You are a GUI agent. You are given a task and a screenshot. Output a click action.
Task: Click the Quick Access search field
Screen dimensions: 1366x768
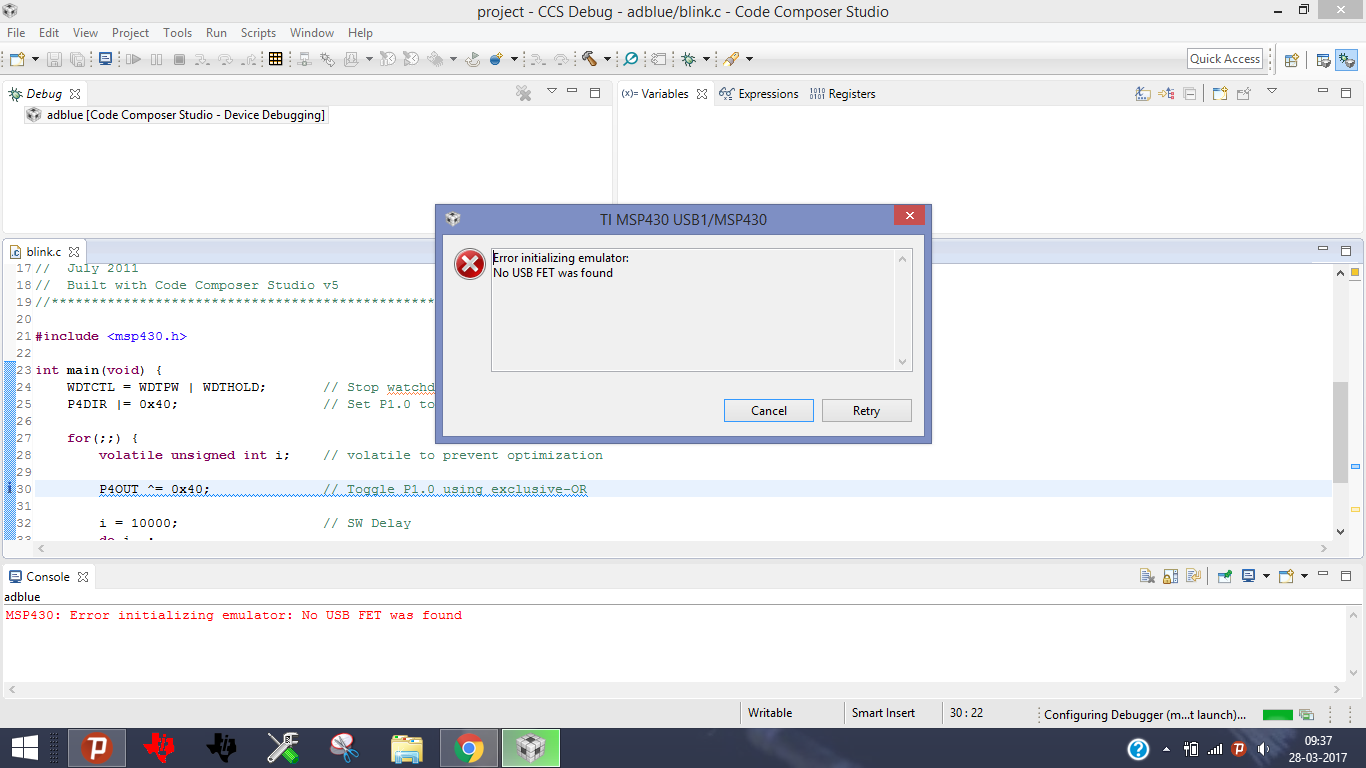point(1225,59)
